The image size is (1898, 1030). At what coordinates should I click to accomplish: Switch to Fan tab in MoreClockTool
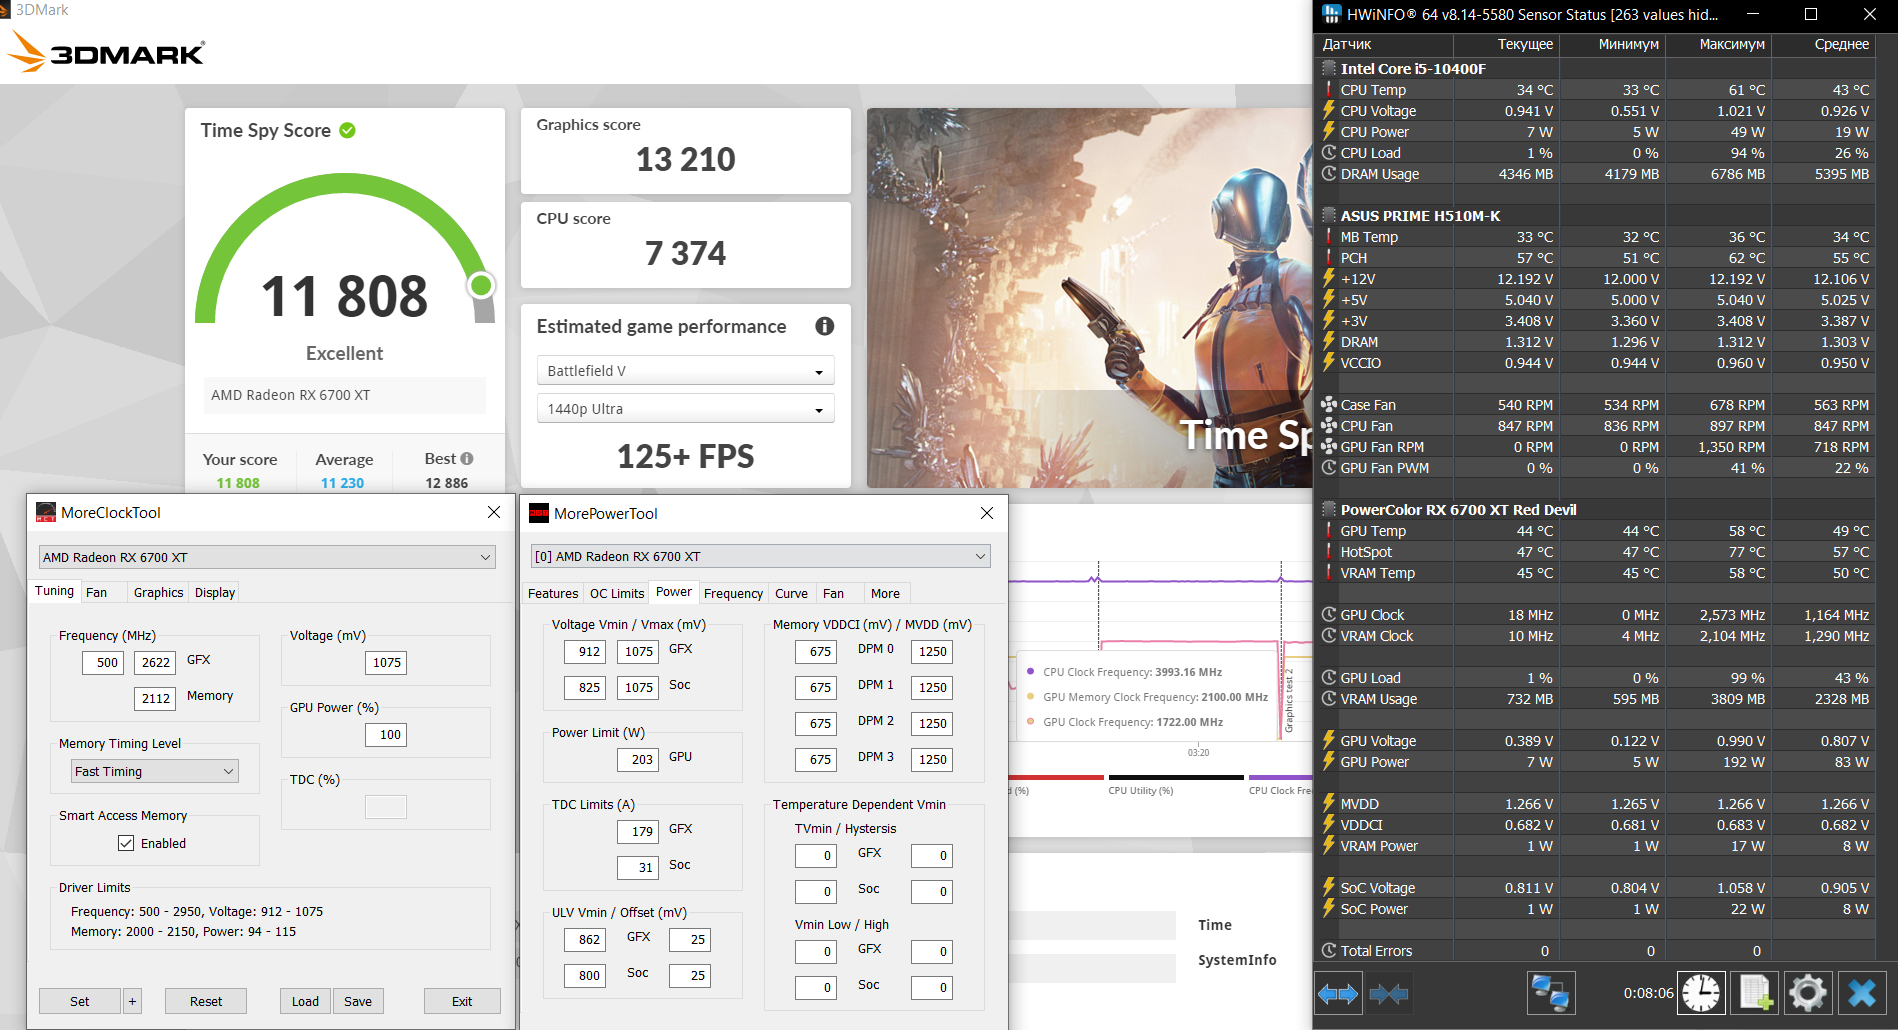97,592
